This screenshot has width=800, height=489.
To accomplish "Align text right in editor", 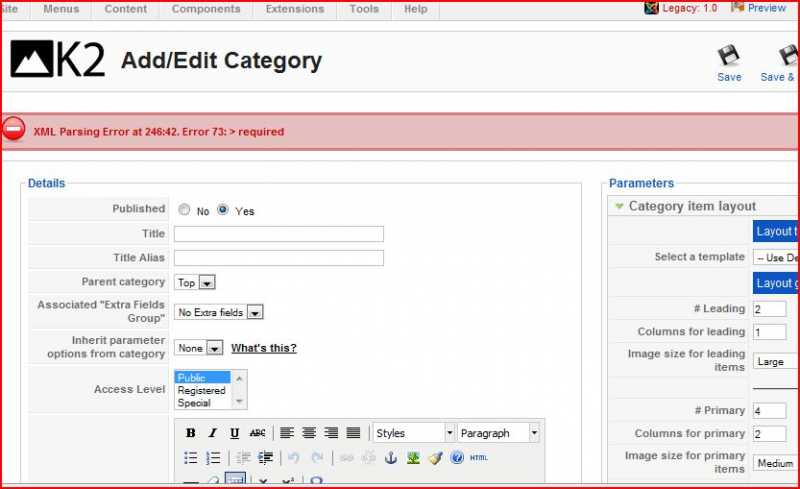I will pyautogui.click(x=331, y=433).
